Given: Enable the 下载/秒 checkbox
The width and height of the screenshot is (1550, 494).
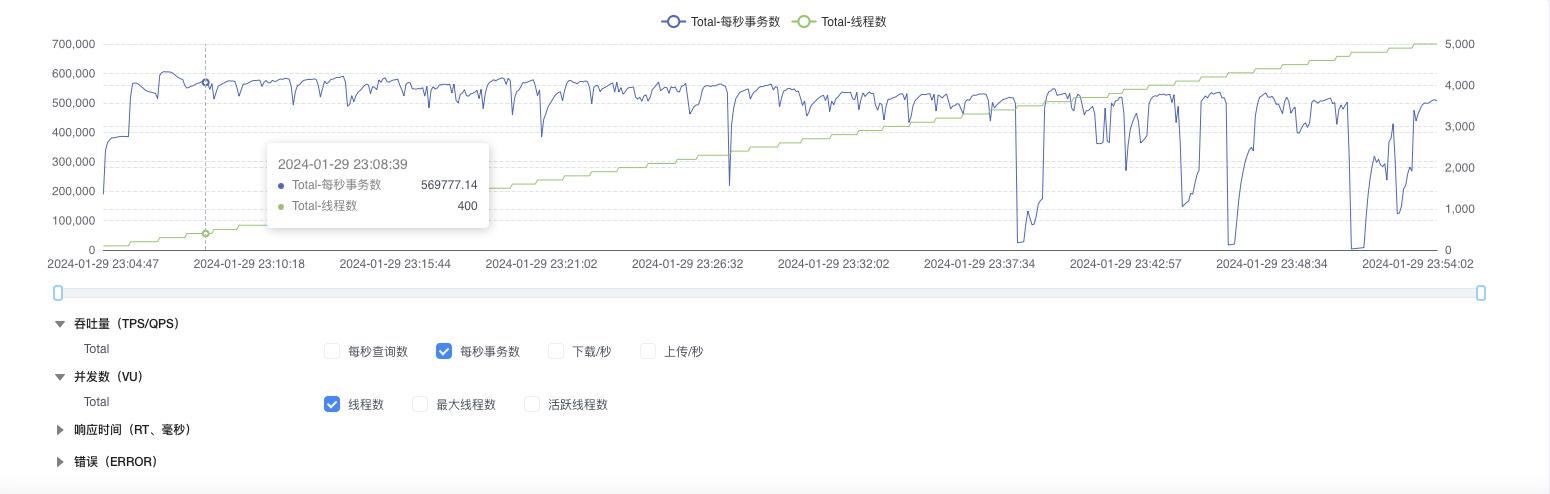Looking at the screenshot, I should coord(556,351).
